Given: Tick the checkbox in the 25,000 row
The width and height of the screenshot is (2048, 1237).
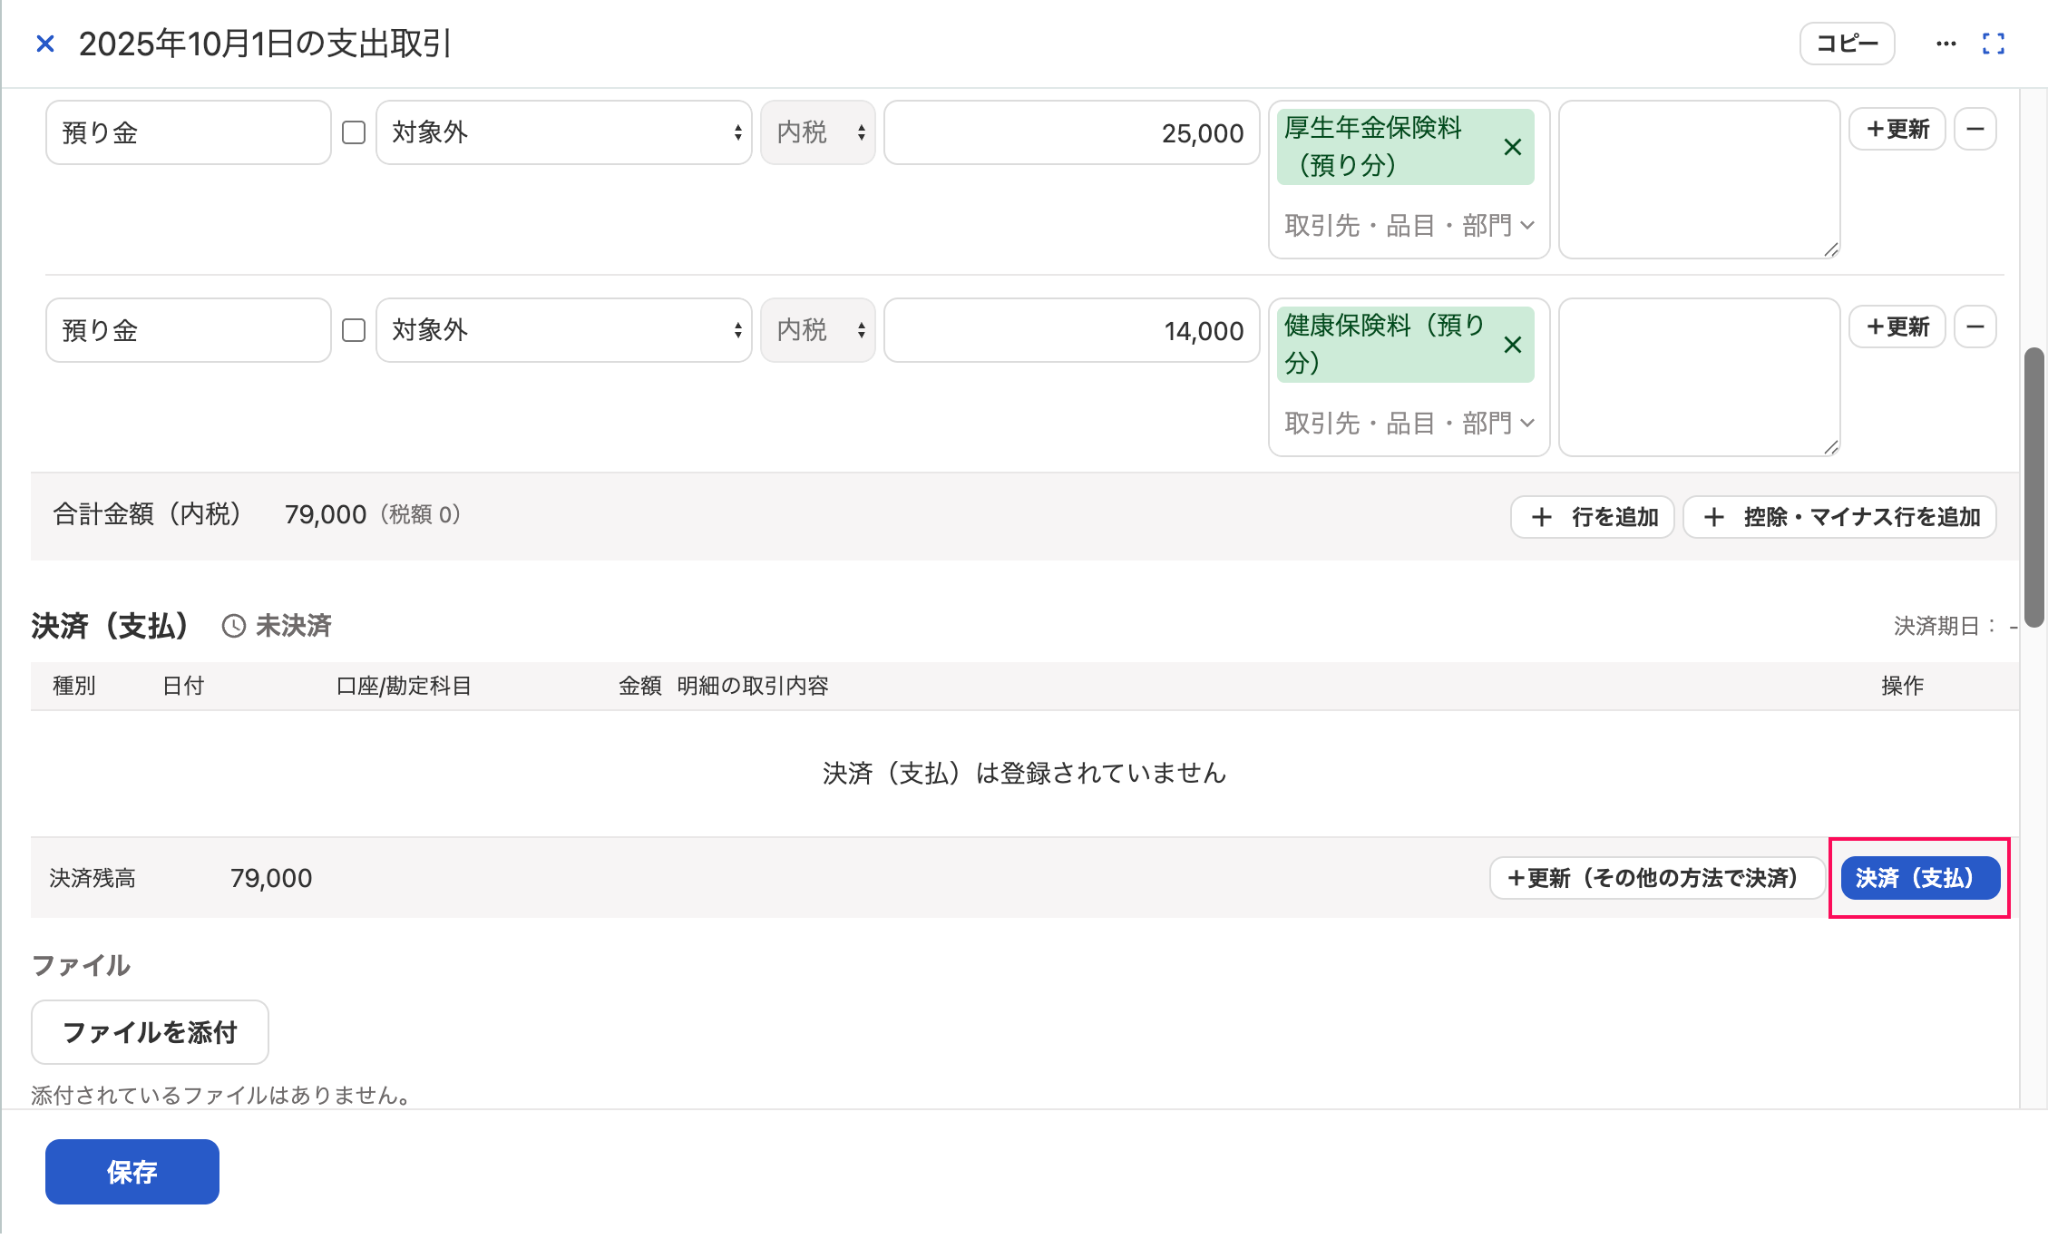Looking at the screenshot, I should [x=353, y=132].
